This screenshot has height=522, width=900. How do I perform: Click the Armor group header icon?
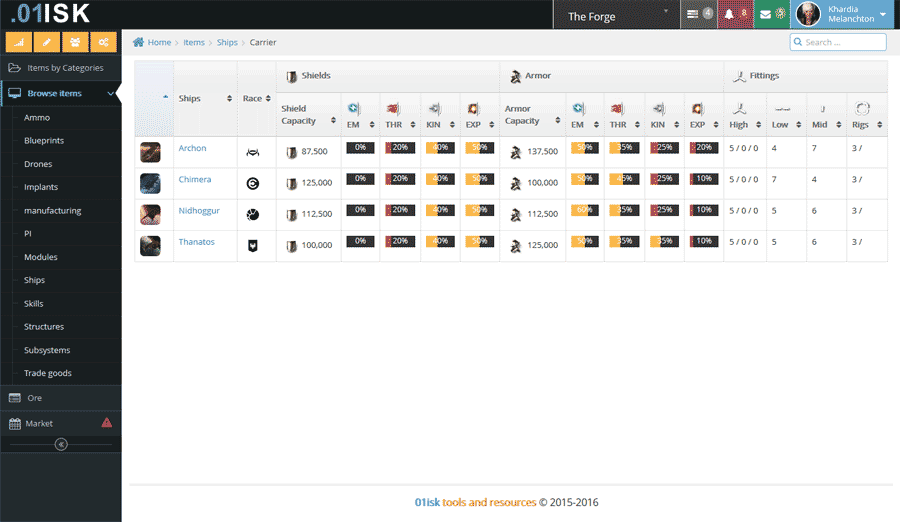[515, 76]
